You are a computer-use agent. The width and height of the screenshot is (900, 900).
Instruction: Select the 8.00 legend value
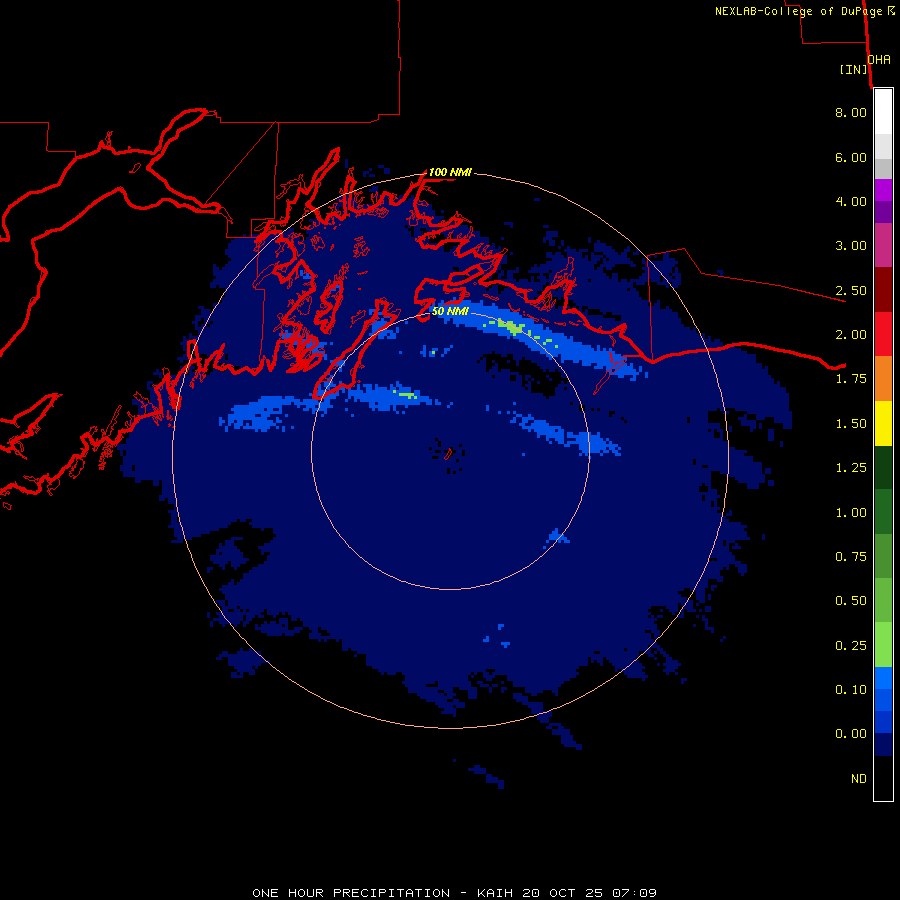(x=851, y=112)
